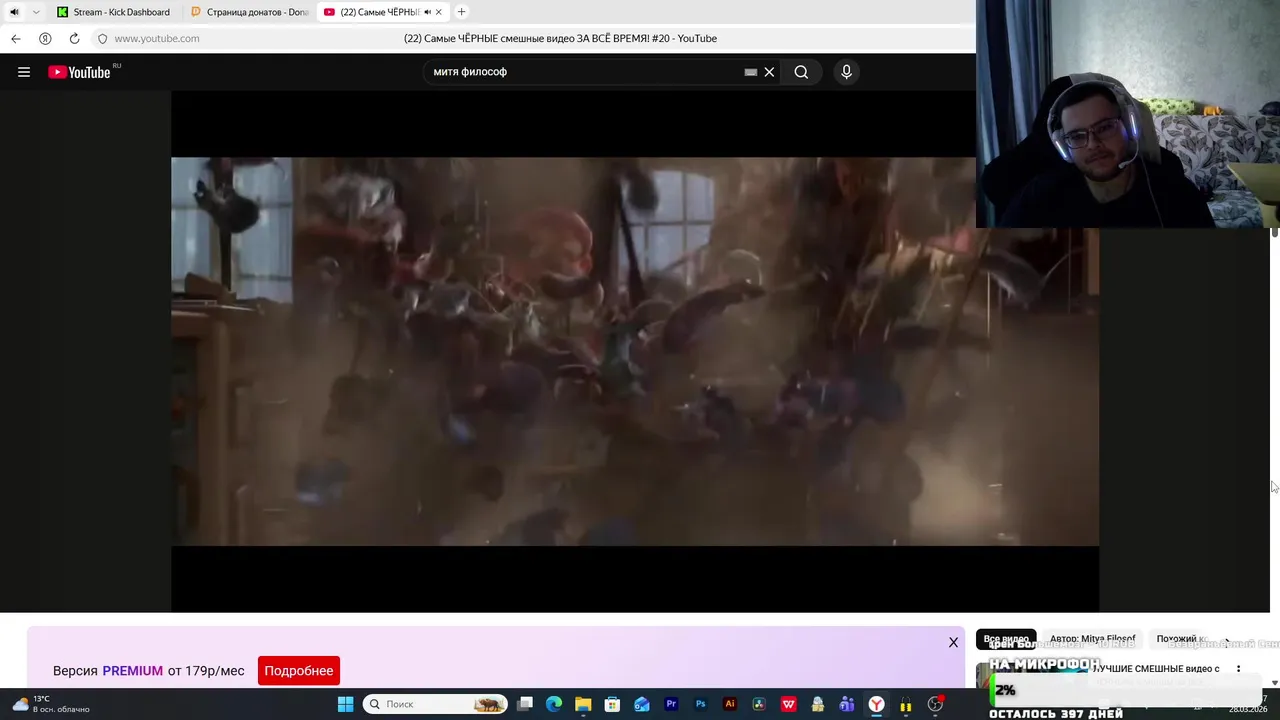The width and height of the screenshot is (1280, 720).
Task: Open Microsoft Store from taskbar
Action: (x=612, y=704)
